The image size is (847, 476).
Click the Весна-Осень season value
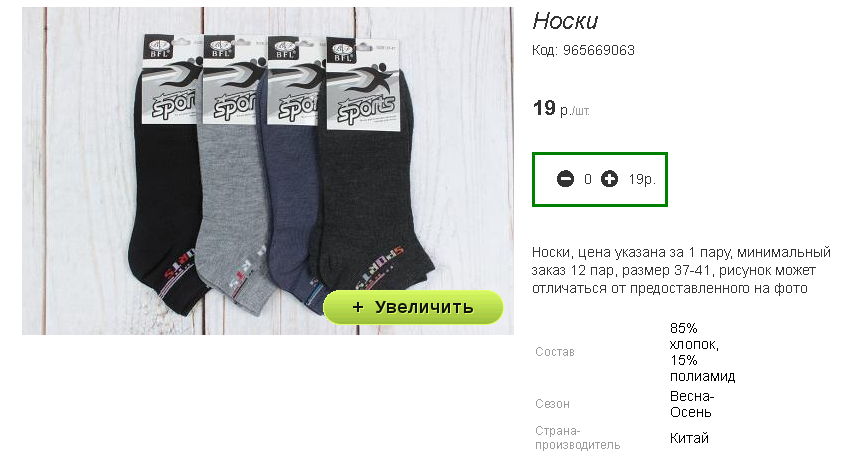(692, 404)
